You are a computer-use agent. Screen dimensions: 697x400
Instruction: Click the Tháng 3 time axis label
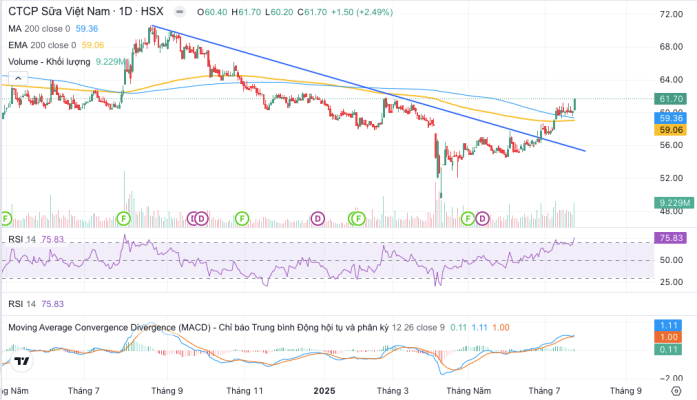coord(393,391)
